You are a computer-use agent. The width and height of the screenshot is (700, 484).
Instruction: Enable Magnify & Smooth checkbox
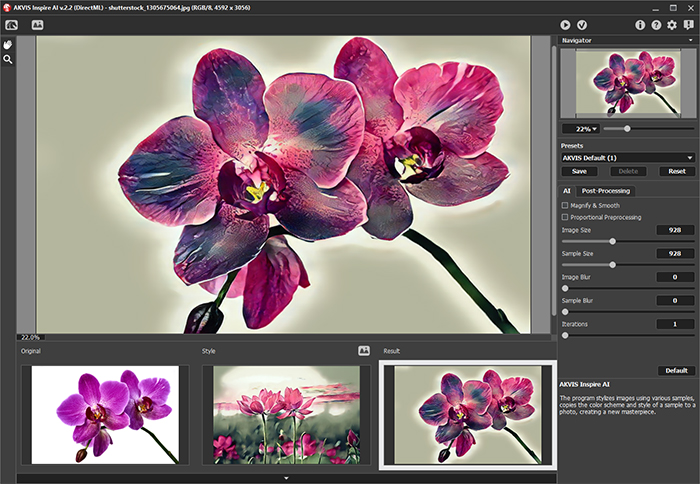point(565,205)
